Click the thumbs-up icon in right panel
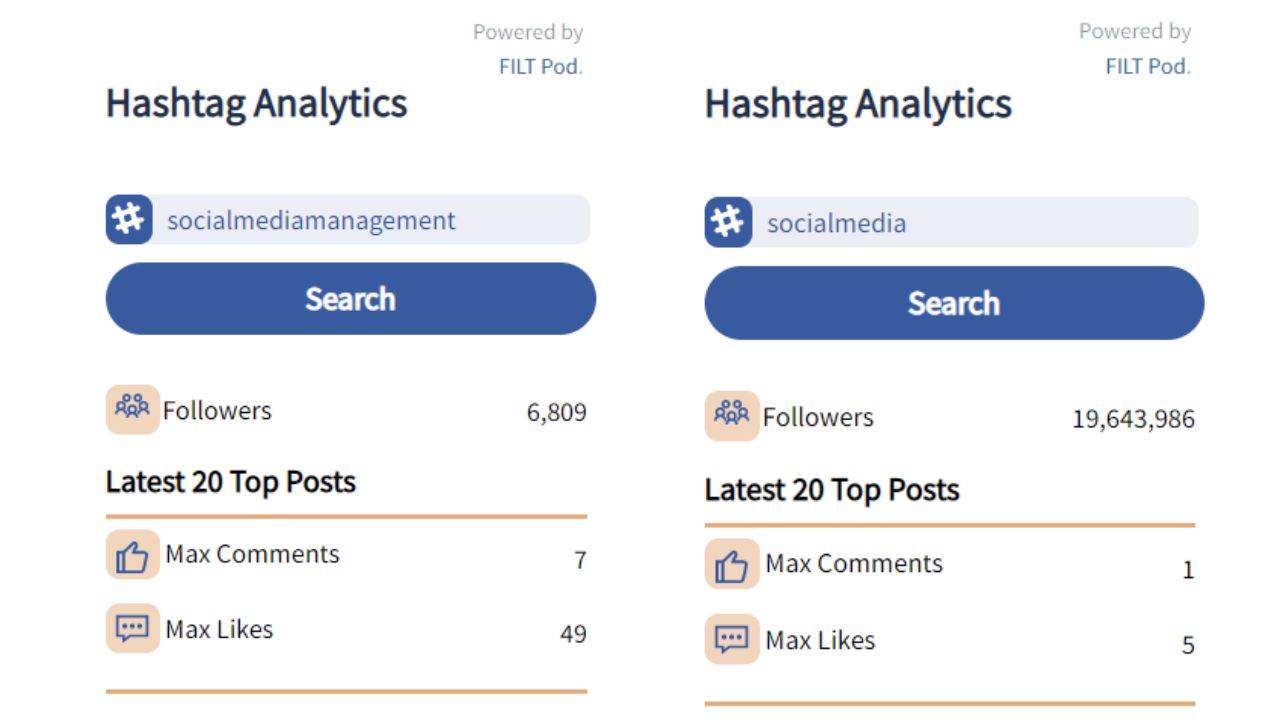Viewport: 1280px width, 720px height. [x=732, y=564]
